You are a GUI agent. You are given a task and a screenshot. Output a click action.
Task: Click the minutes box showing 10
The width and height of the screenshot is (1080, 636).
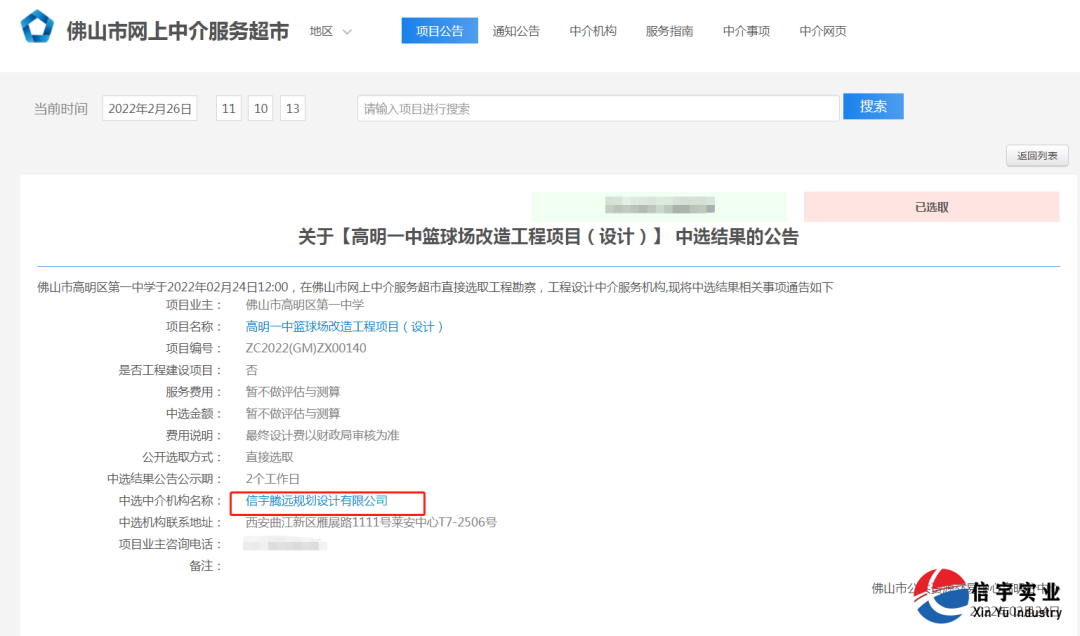261,108
